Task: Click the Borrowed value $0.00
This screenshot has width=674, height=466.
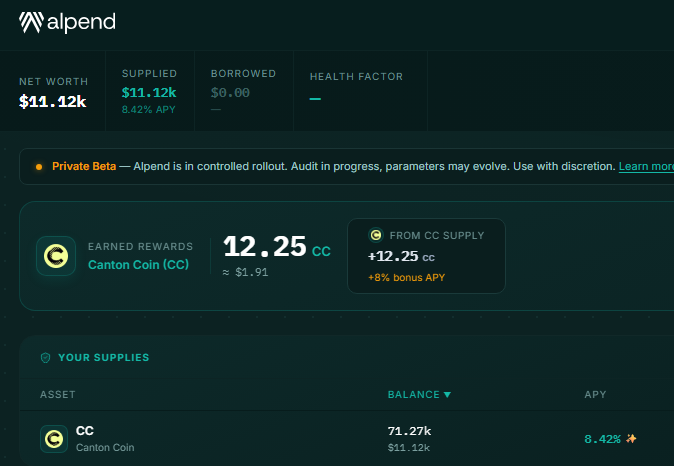Action: (x=230, y=92)
